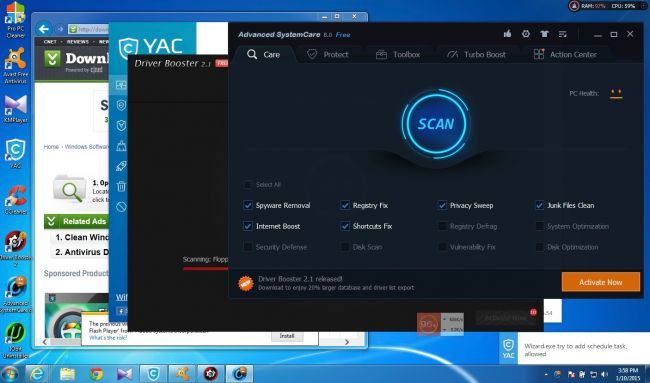Uncheck Spyware Removal checkbox
Viewport: 650px width, 383px height.
point(247,205)
